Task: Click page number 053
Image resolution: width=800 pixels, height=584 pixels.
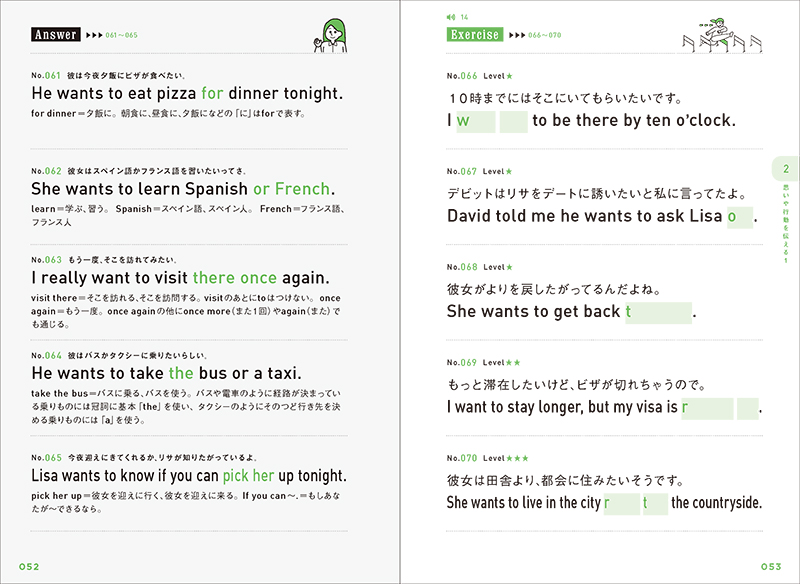Action: point(771,567)
